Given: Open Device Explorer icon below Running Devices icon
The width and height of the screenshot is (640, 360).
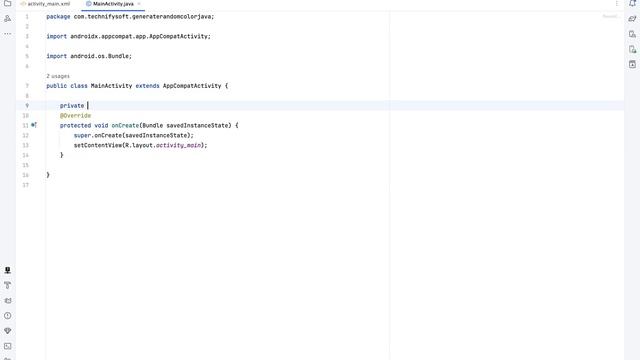Looking at the screenshot, I should pyautogui.click(x=632, y=64).
